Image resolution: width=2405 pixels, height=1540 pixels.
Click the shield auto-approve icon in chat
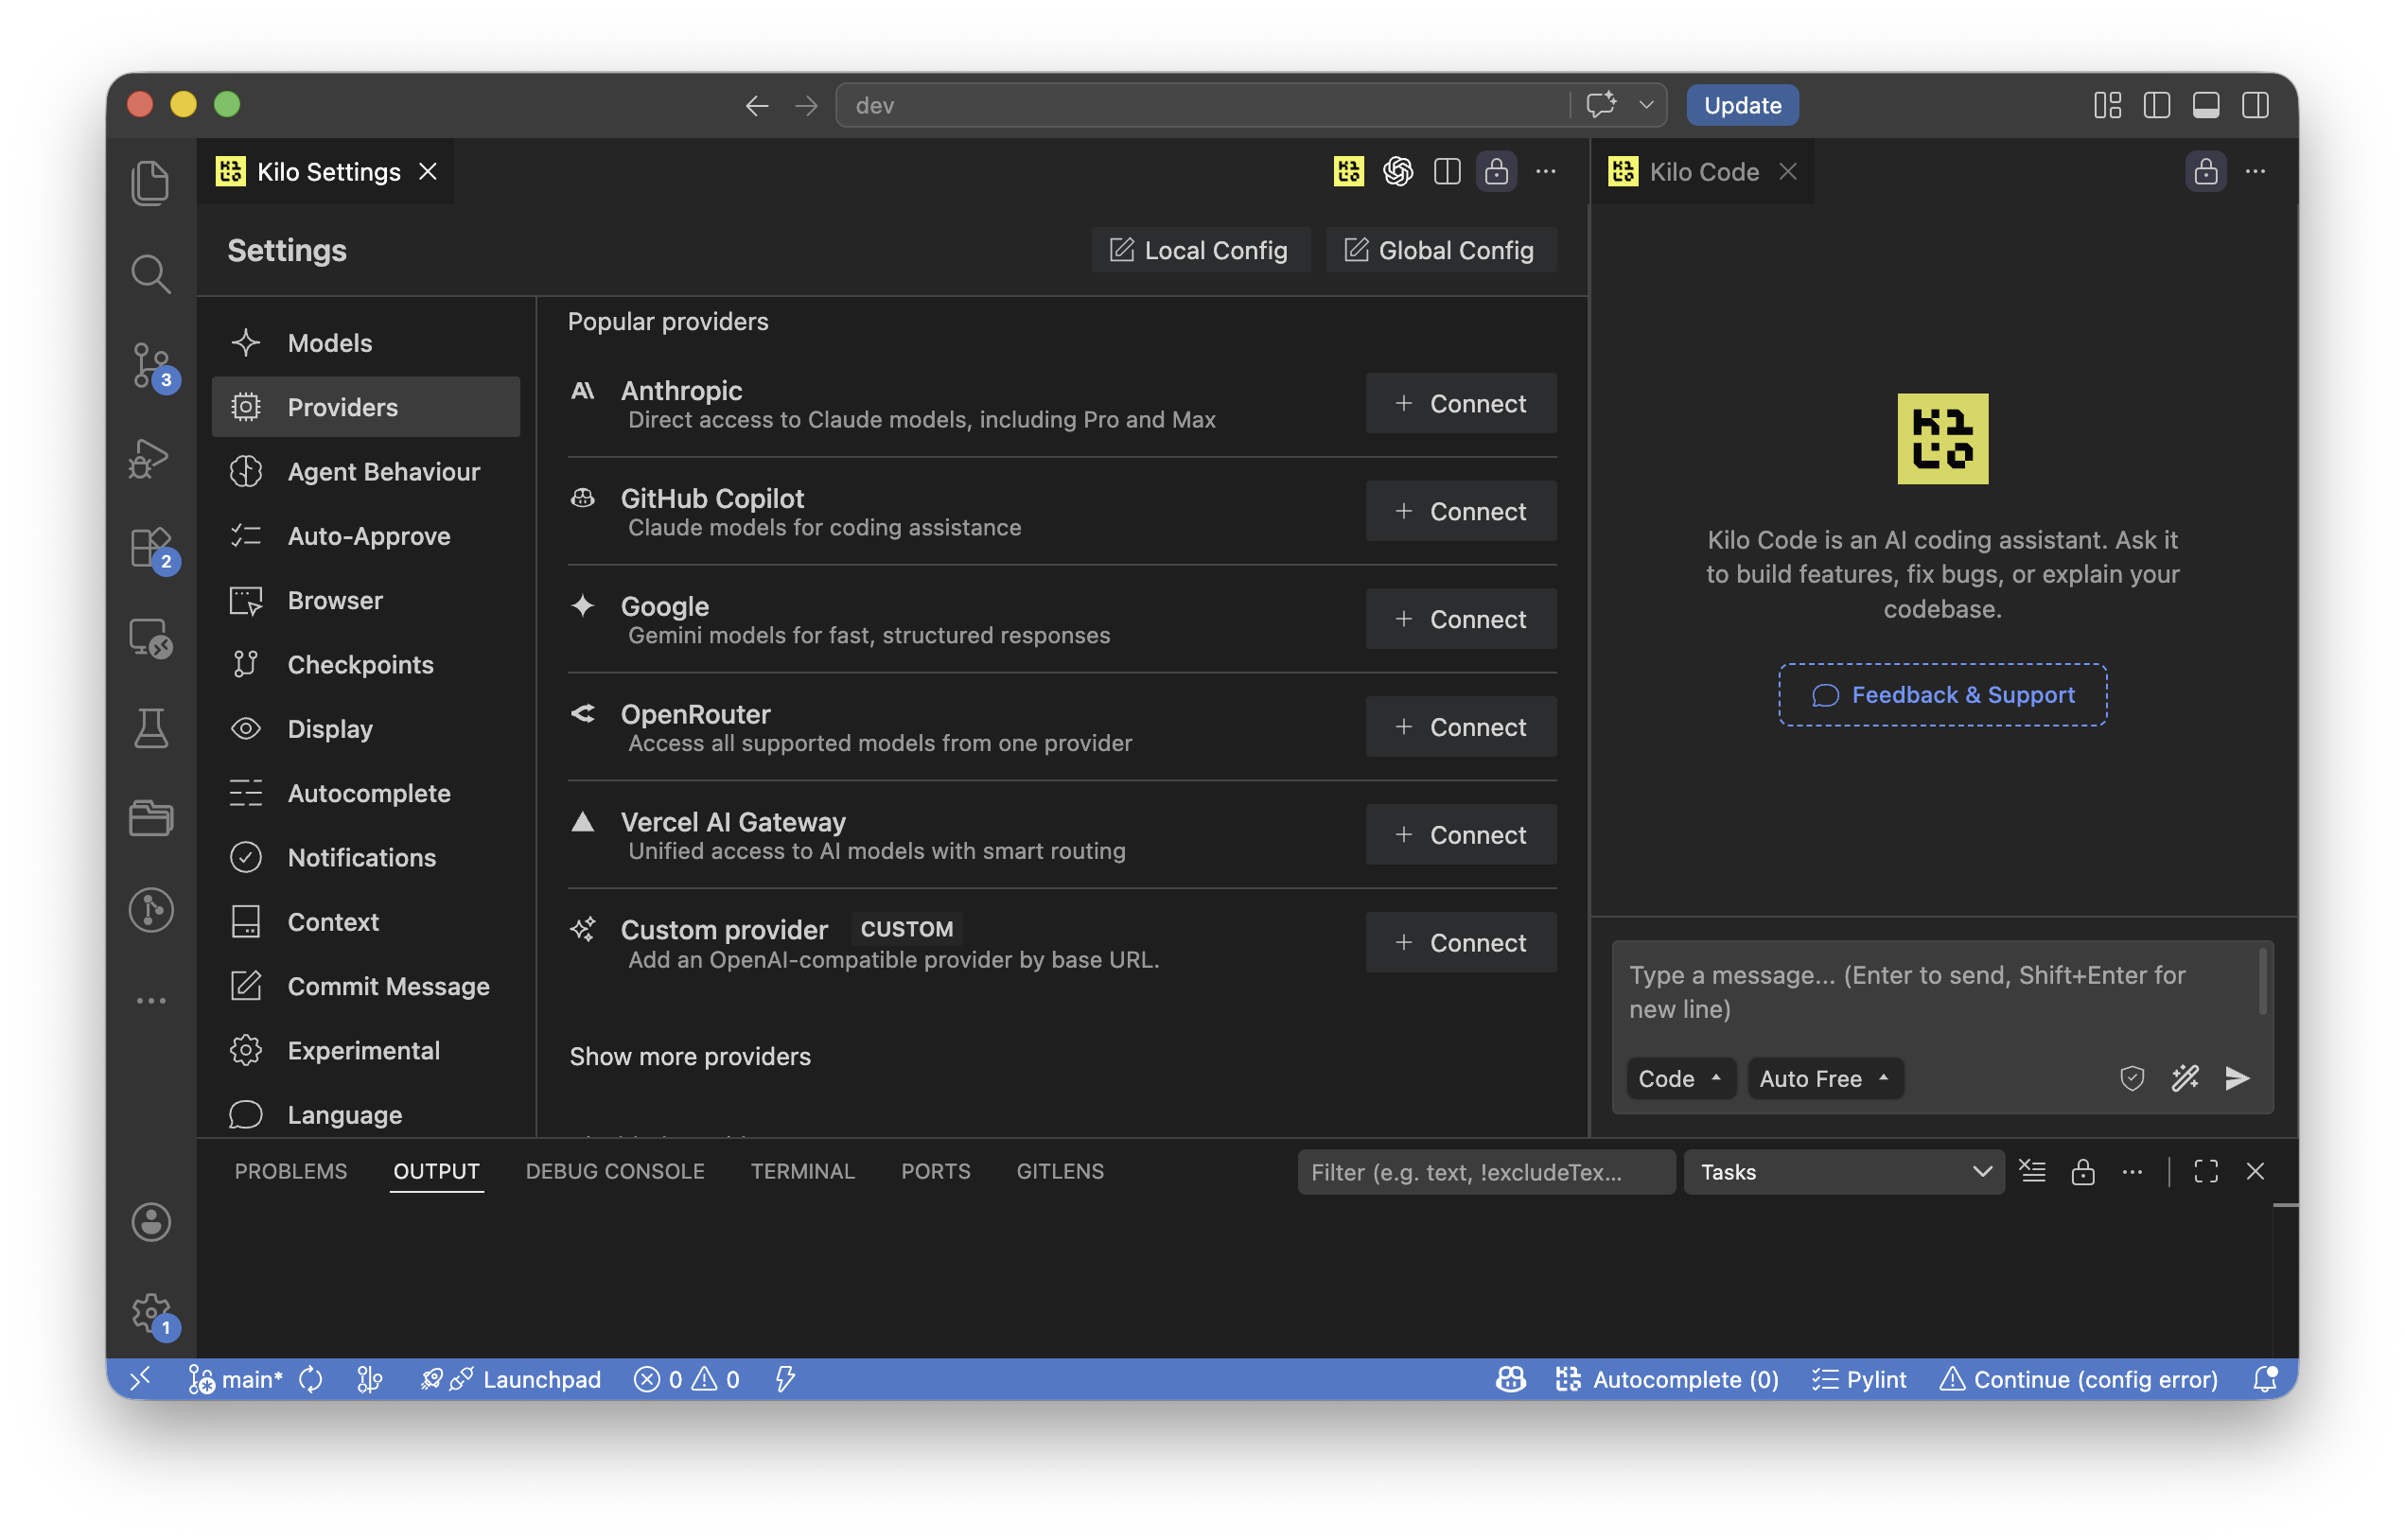tap(2132, 1078)
